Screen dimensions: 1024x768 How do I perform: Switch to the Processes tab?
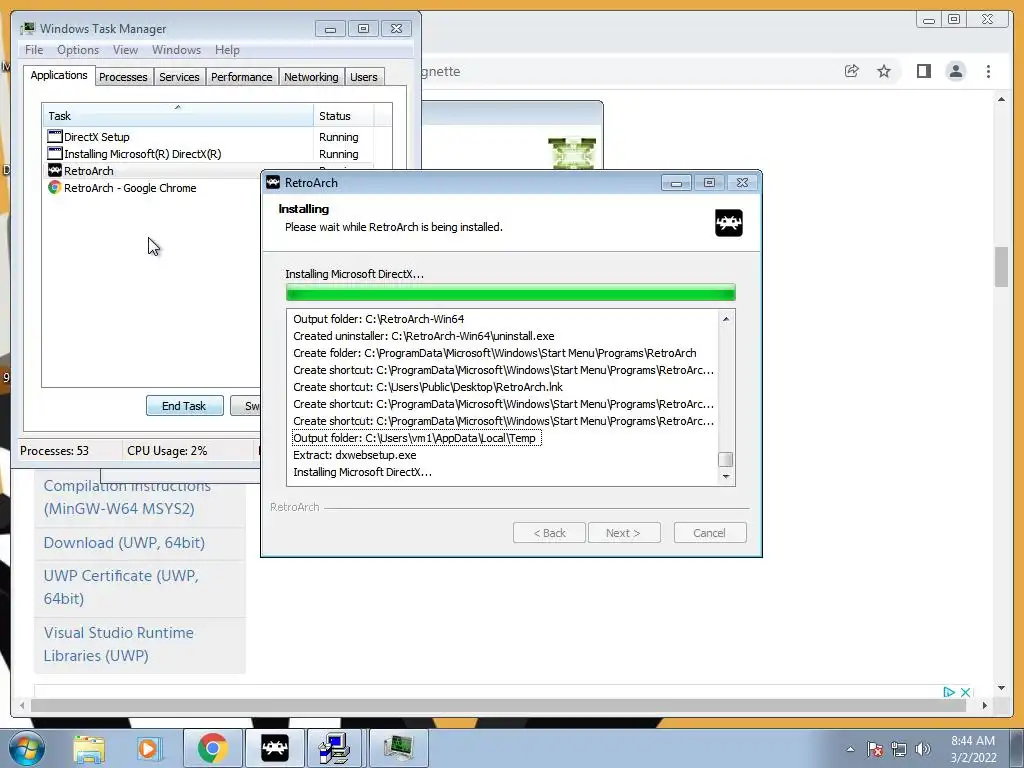tap(123, 77)
